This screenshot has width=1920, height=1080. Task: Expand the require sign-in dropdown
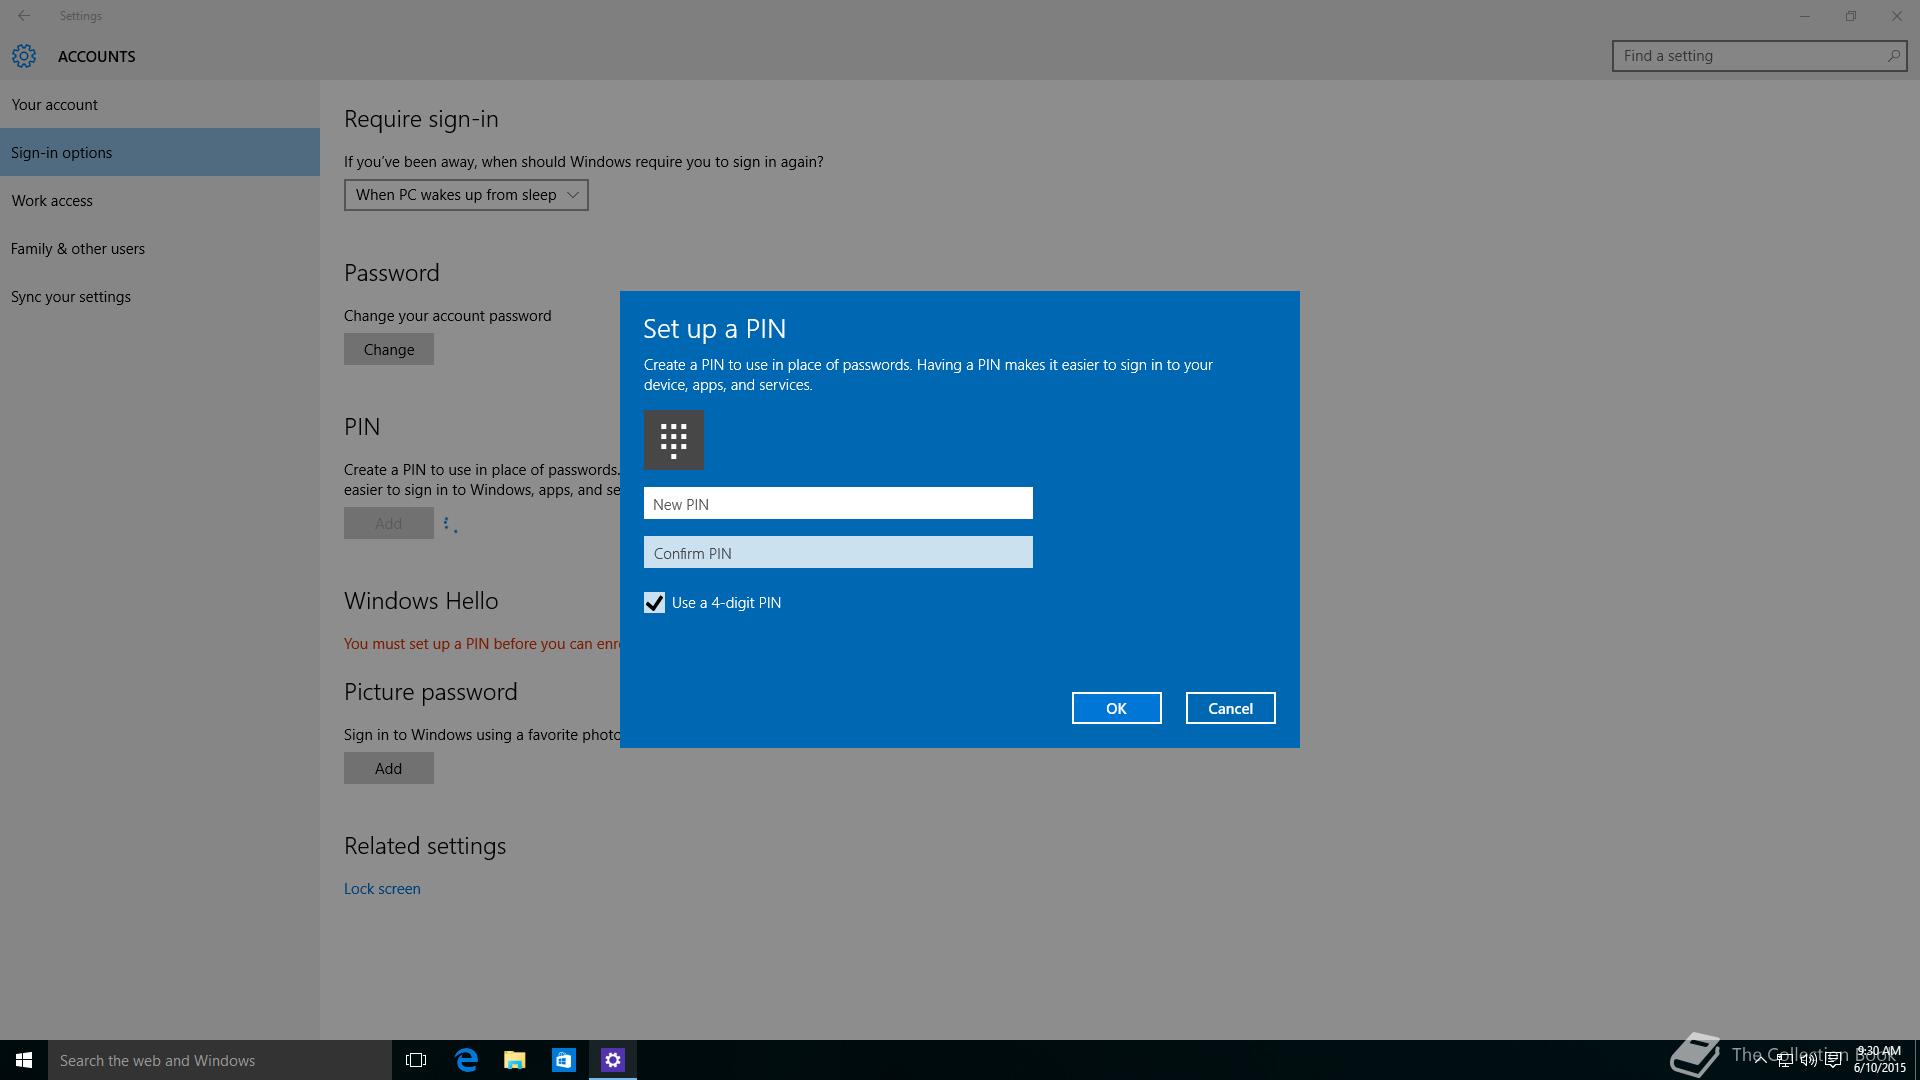click(466, 195)
